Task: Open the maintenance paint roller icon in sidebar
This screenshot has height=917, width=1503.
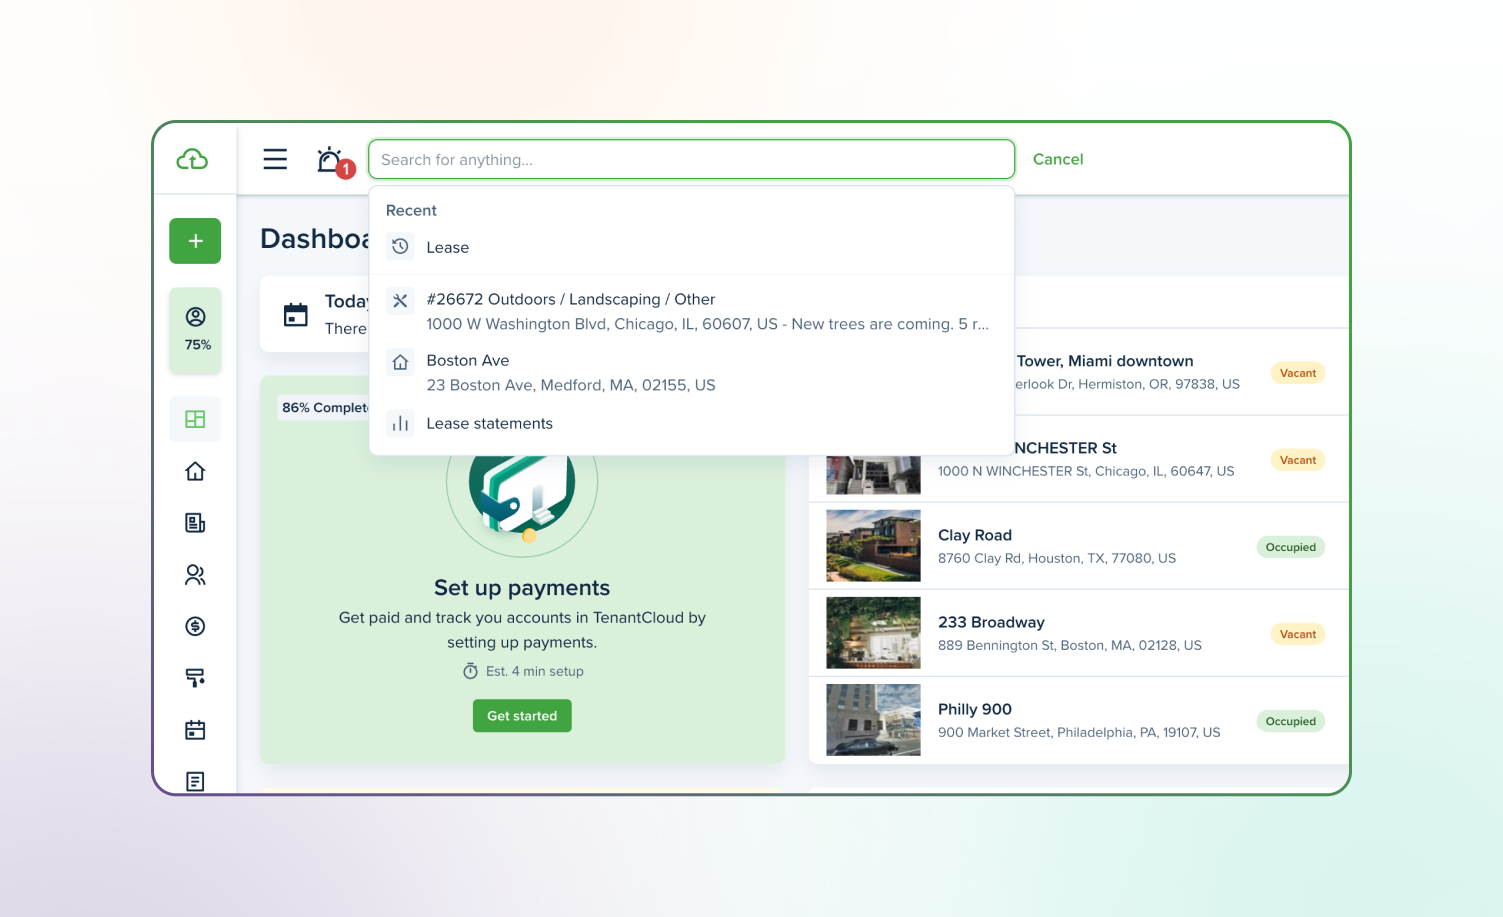Action: click(x=195, y=678)
